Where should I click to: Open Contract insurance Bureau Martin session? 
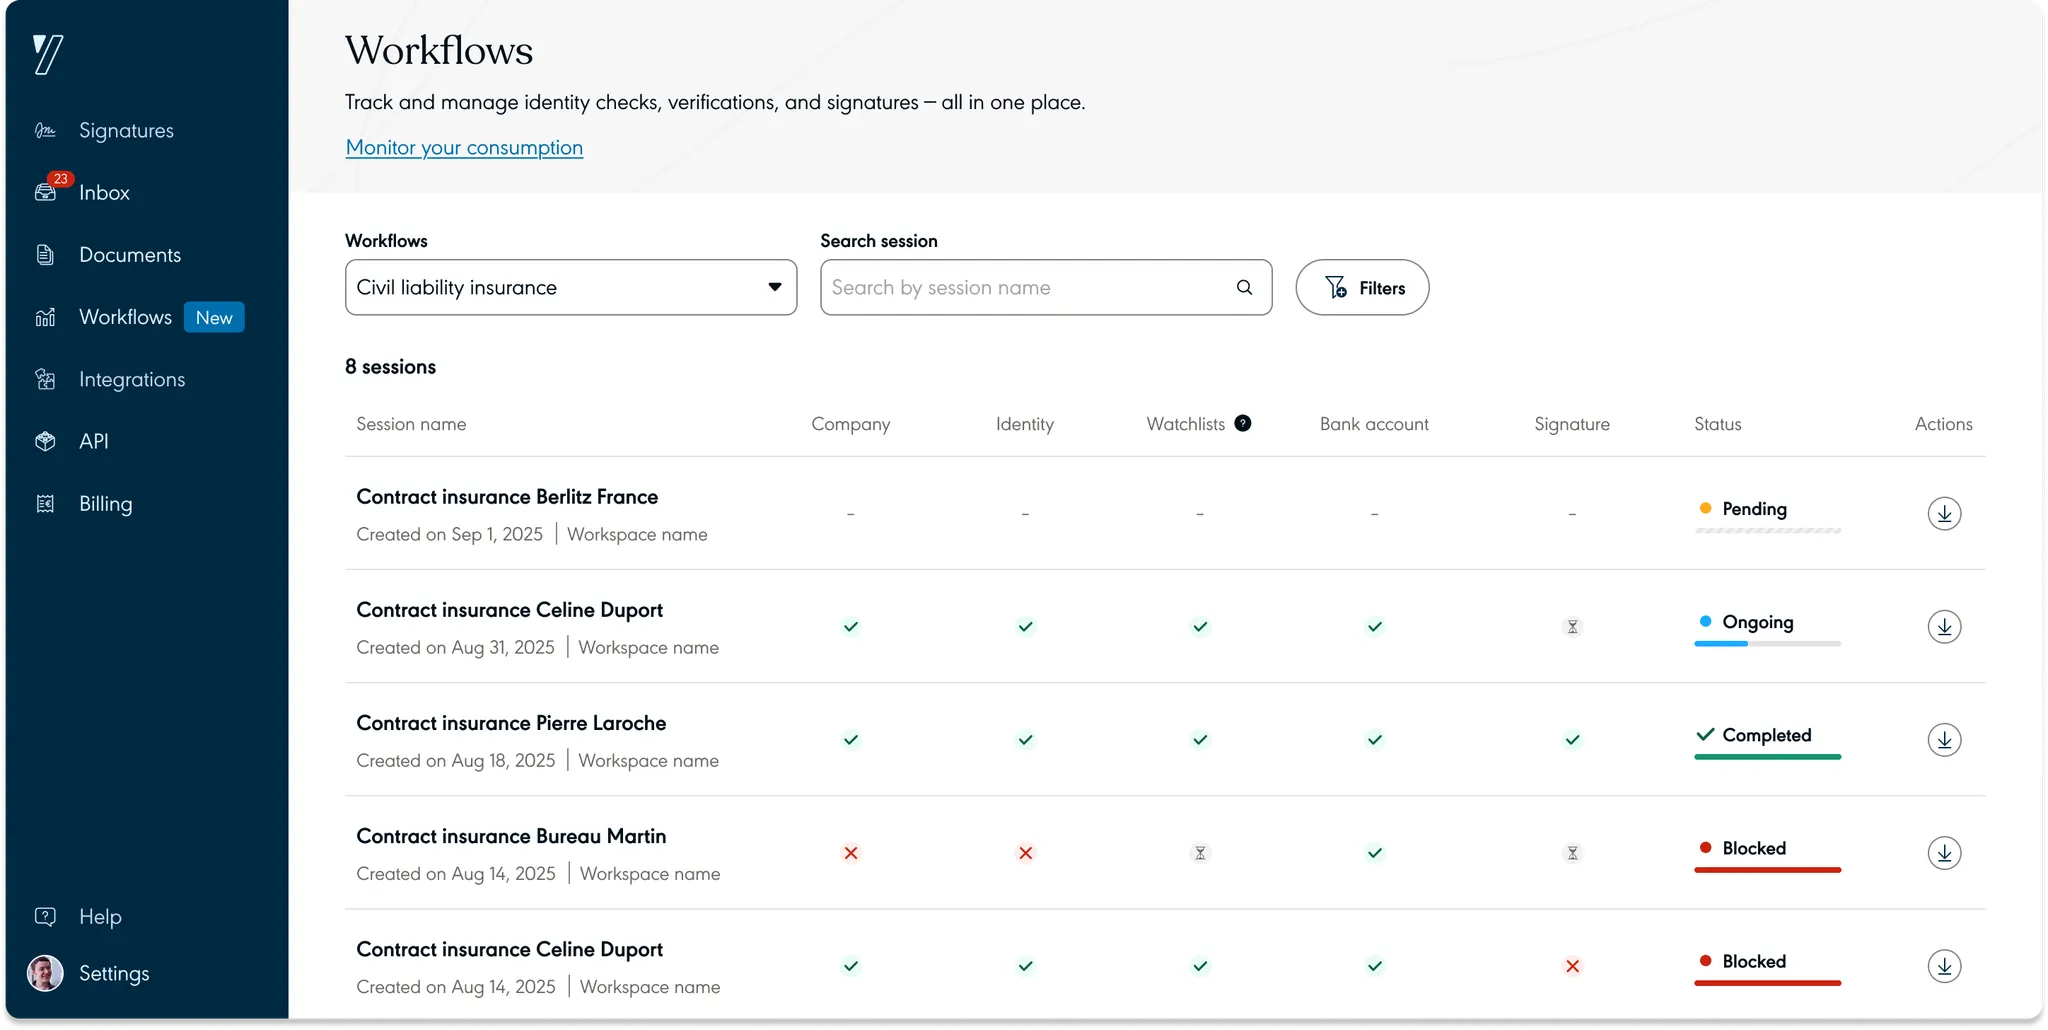coord(511,836)
